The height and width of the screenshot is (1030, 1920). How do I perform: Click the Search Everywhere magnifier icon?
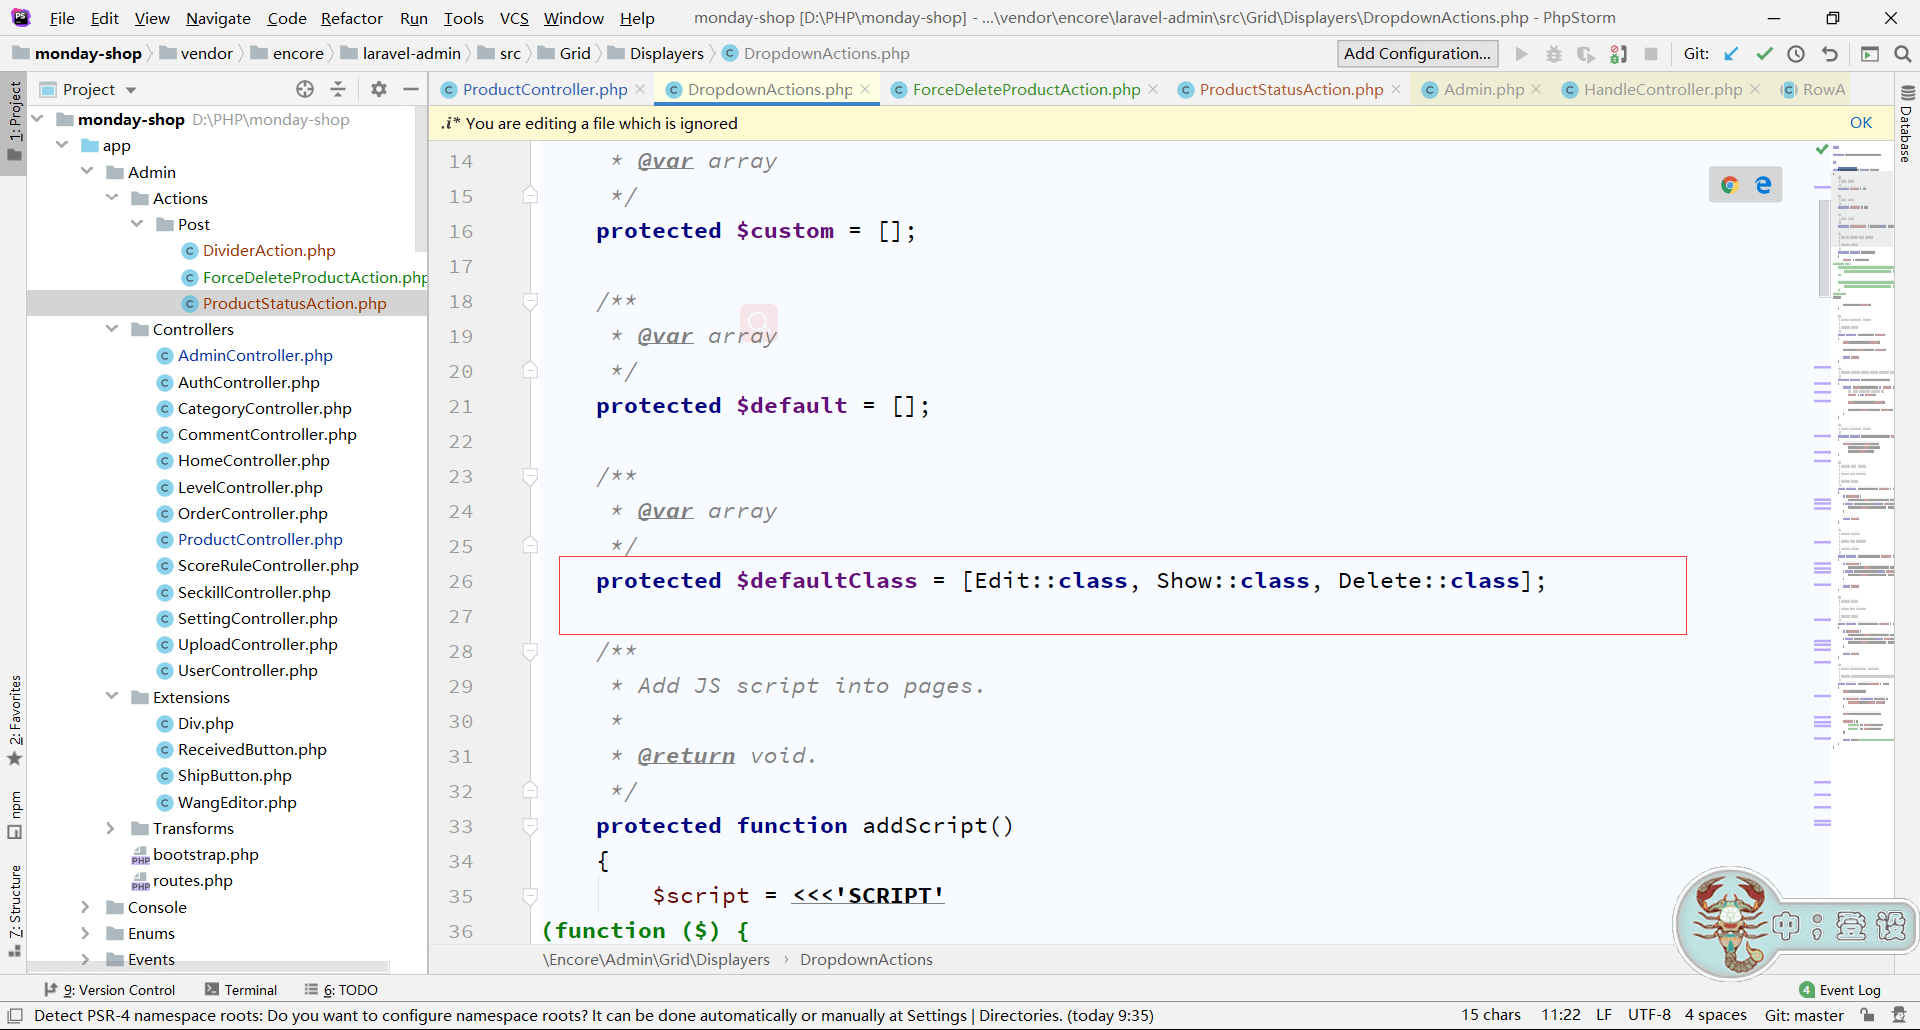1902,54
